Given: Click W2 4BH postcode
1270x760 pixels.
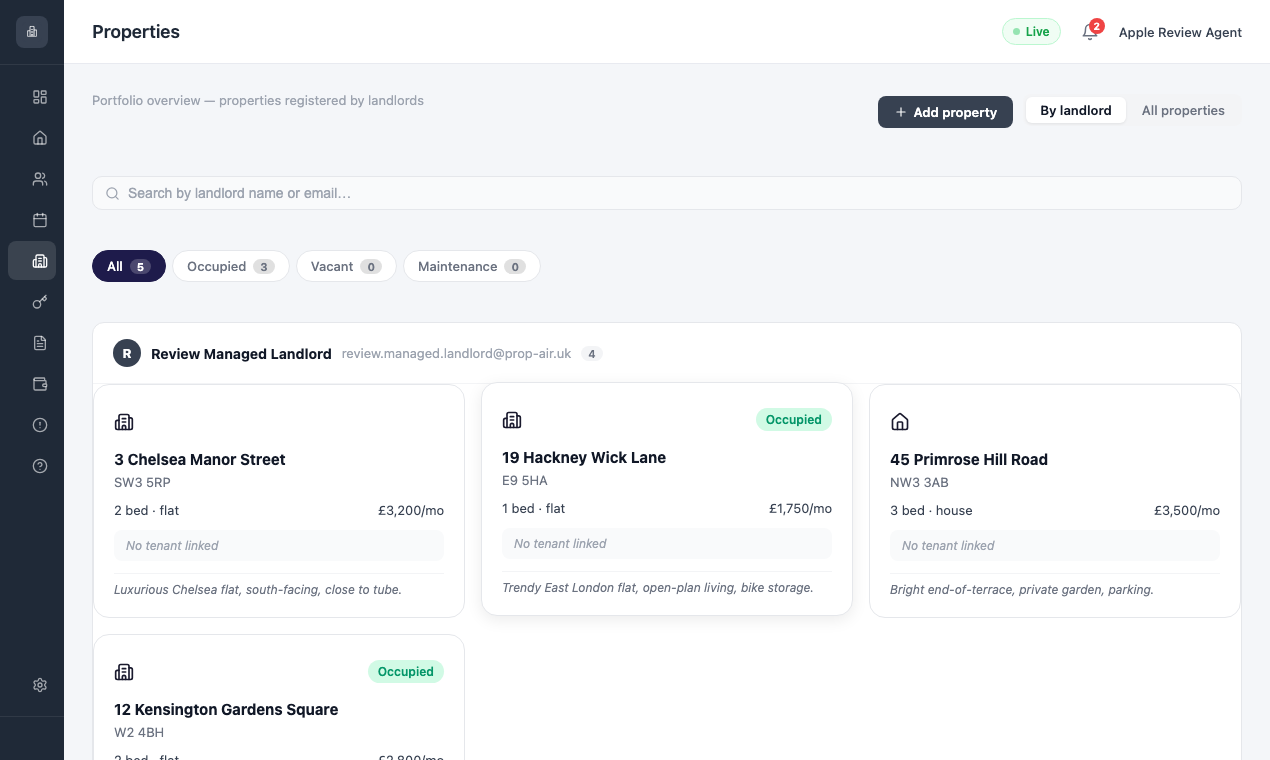Looking at the screenshot, I should 141,732.
